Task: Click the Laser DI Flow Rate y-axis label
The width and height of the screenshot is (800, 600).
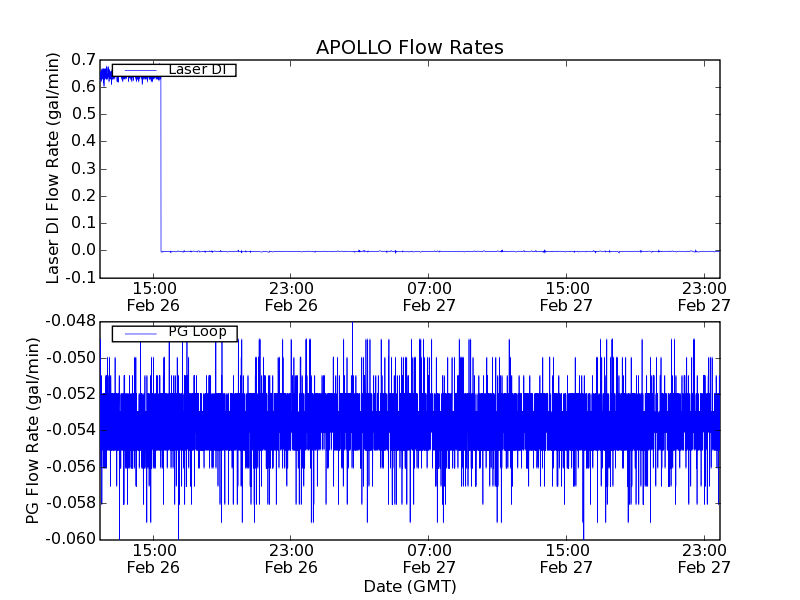Action: tap(54, 168)
